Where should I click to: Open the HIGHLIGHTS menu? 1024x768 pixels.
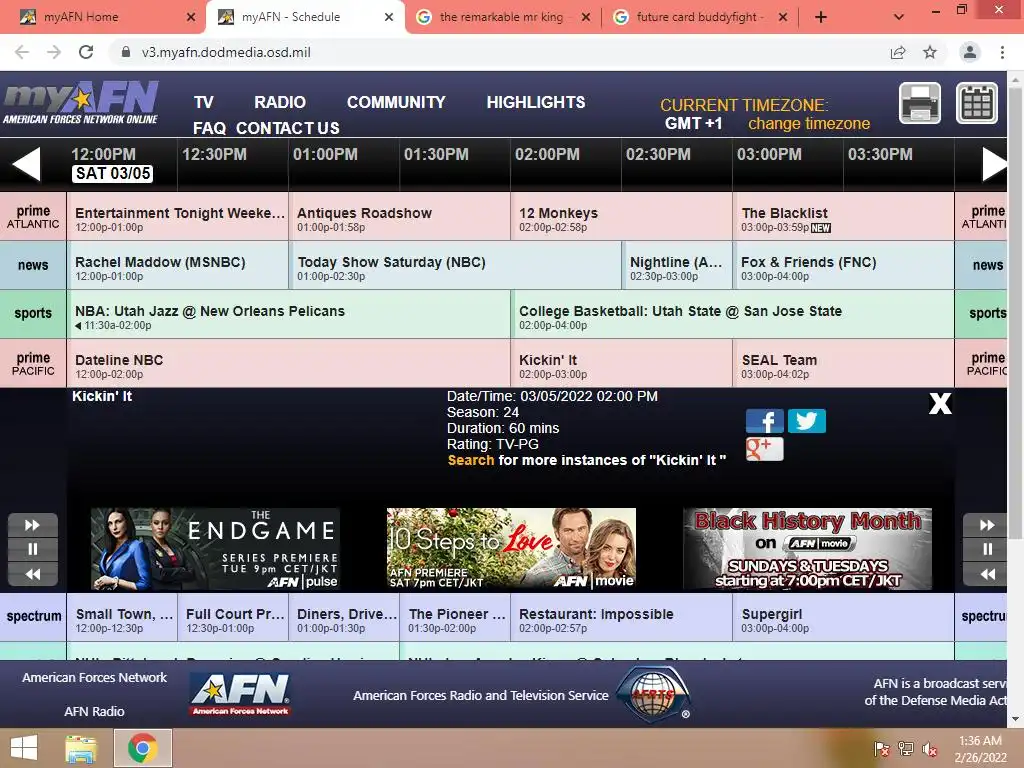[536, 103]
